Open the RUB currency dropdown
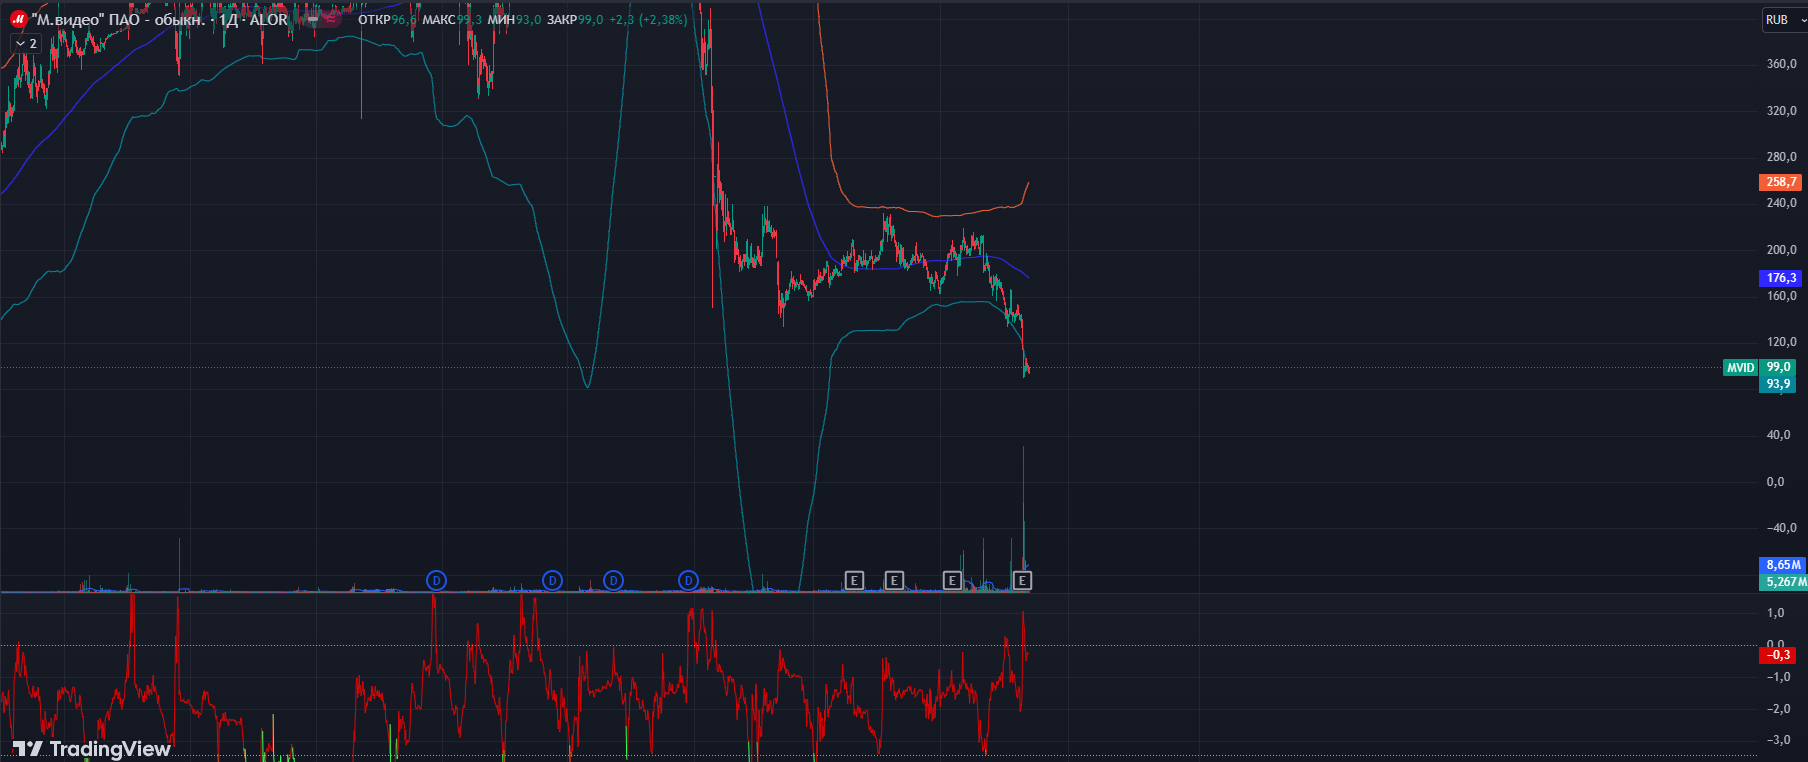Viewport: 1808px width, 762px height. [x=1783, y=20]
